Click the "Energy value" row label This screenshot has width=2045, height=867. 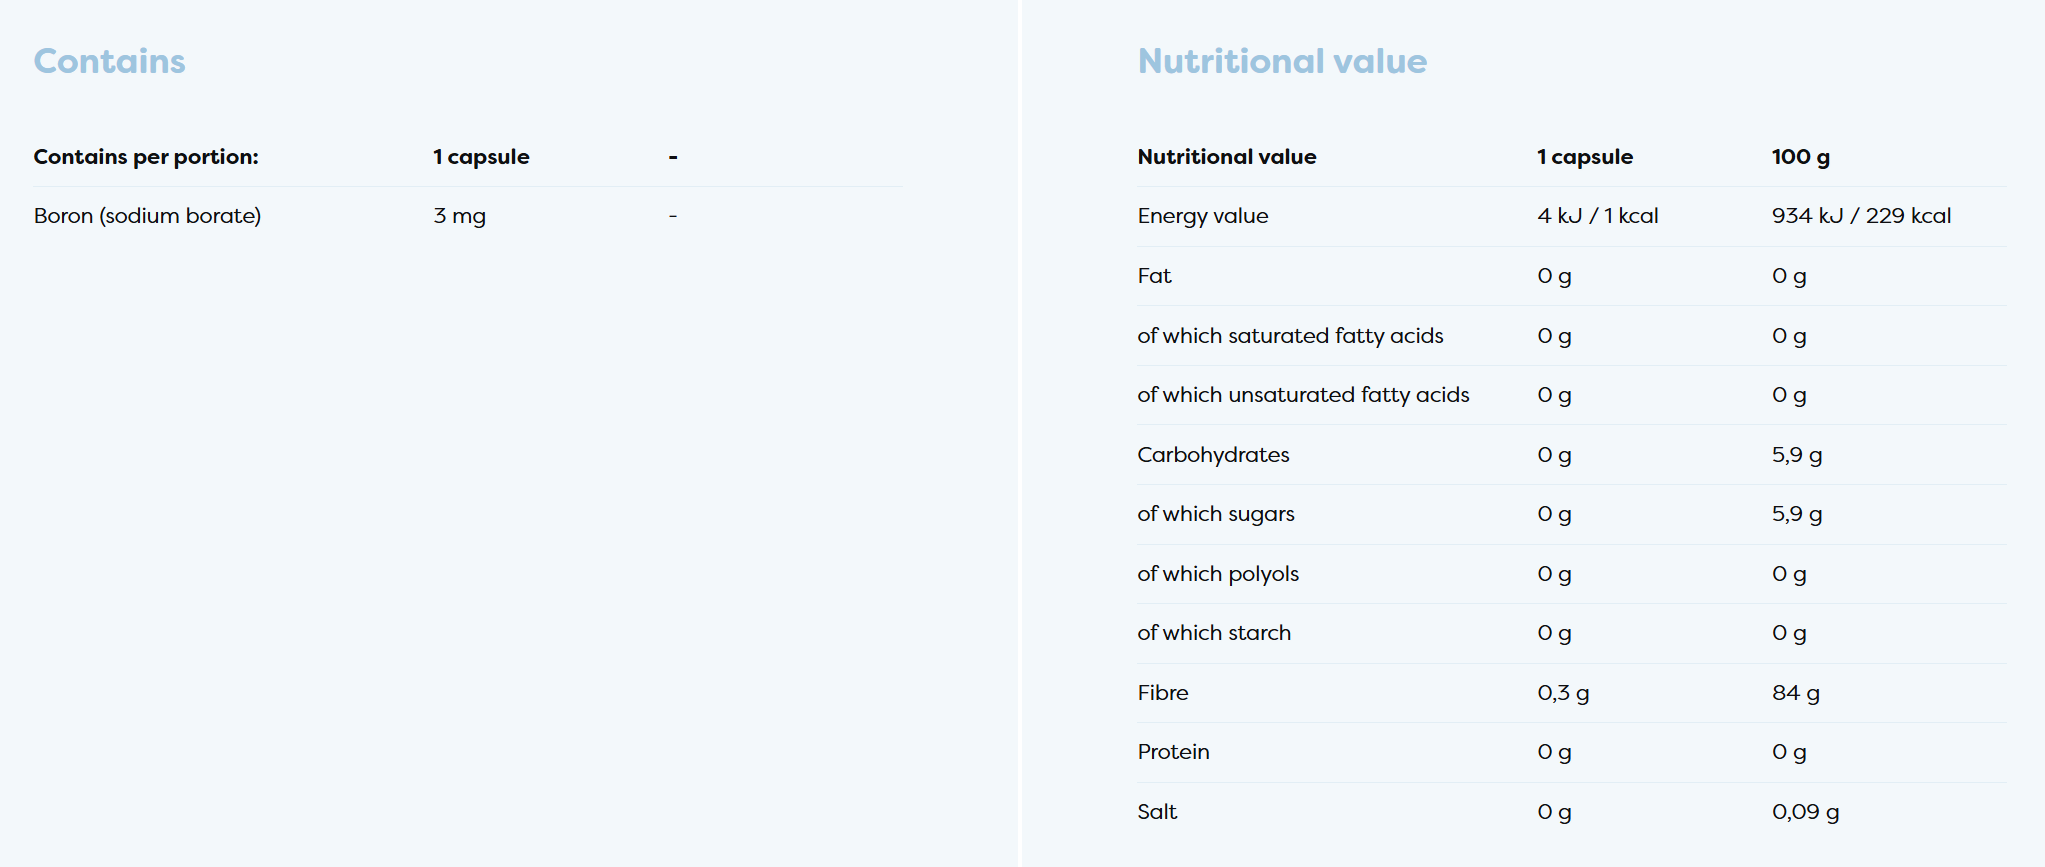pyautogui.click(x=1202, y=216)
